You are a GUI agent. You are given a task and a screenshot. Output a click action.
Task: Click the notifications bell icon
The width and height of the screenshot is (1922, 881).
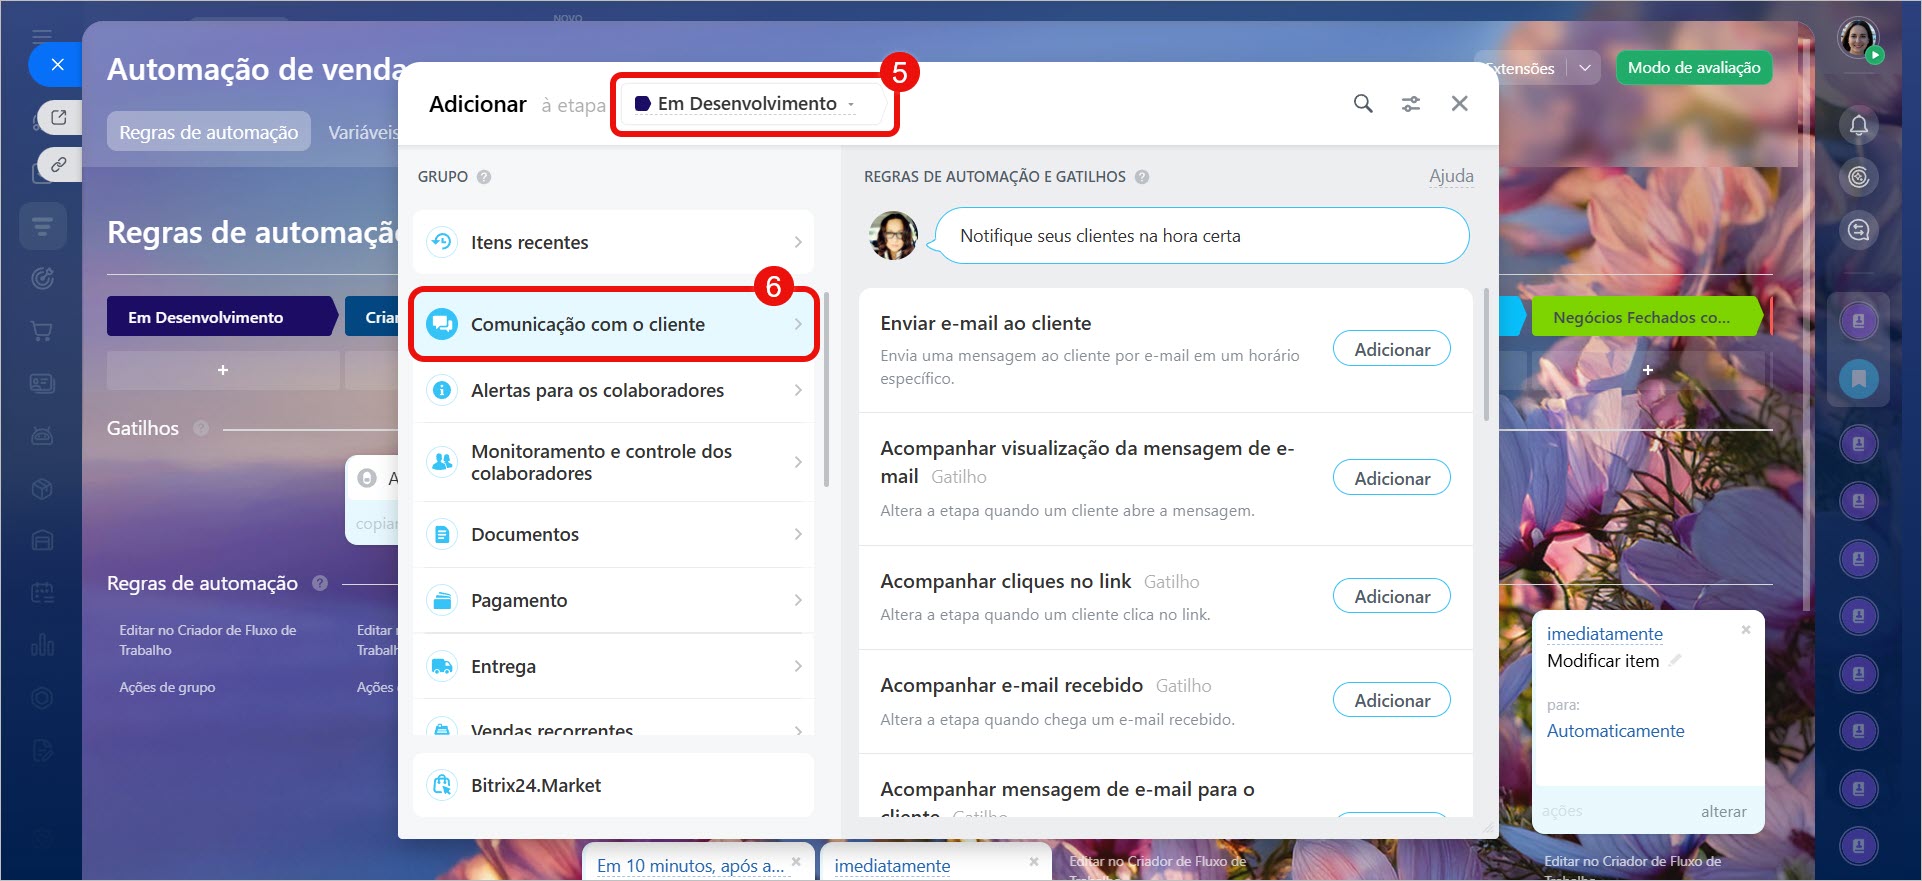click(x=1858, y=126)
